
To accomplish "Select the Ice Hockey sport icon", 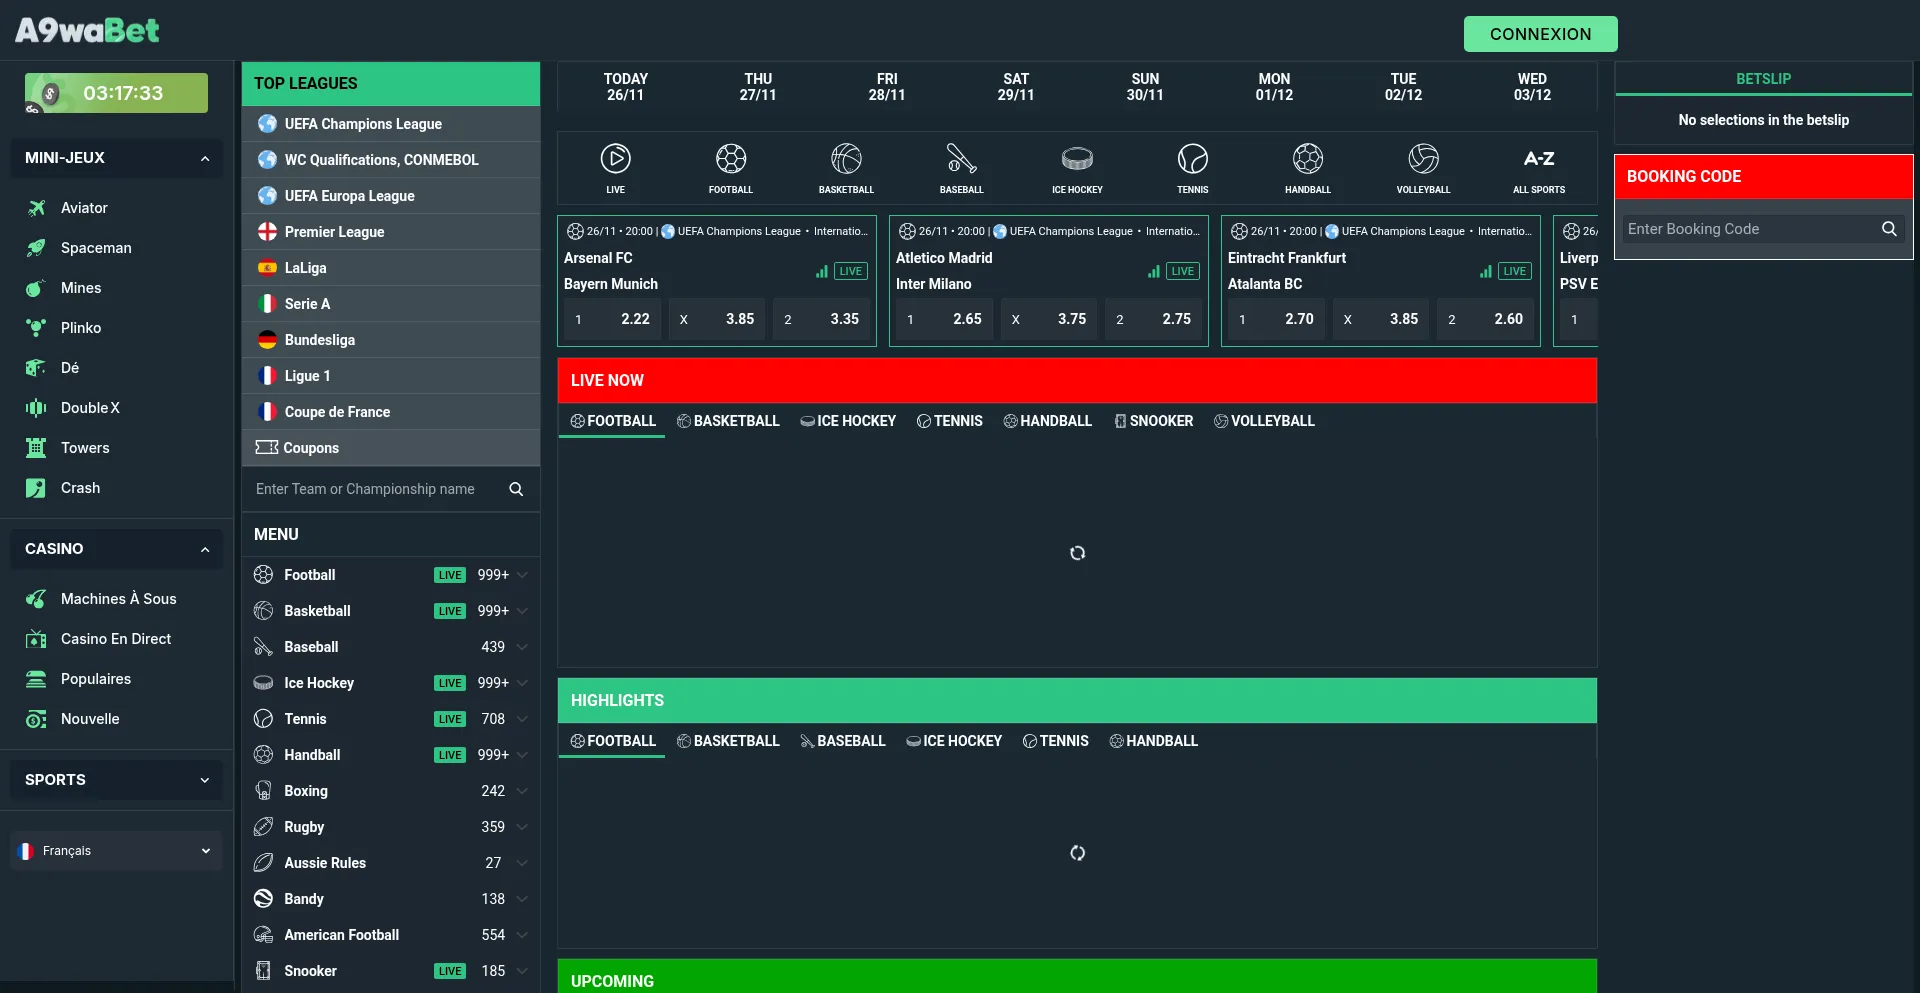I will click(x=1077, y=166).
